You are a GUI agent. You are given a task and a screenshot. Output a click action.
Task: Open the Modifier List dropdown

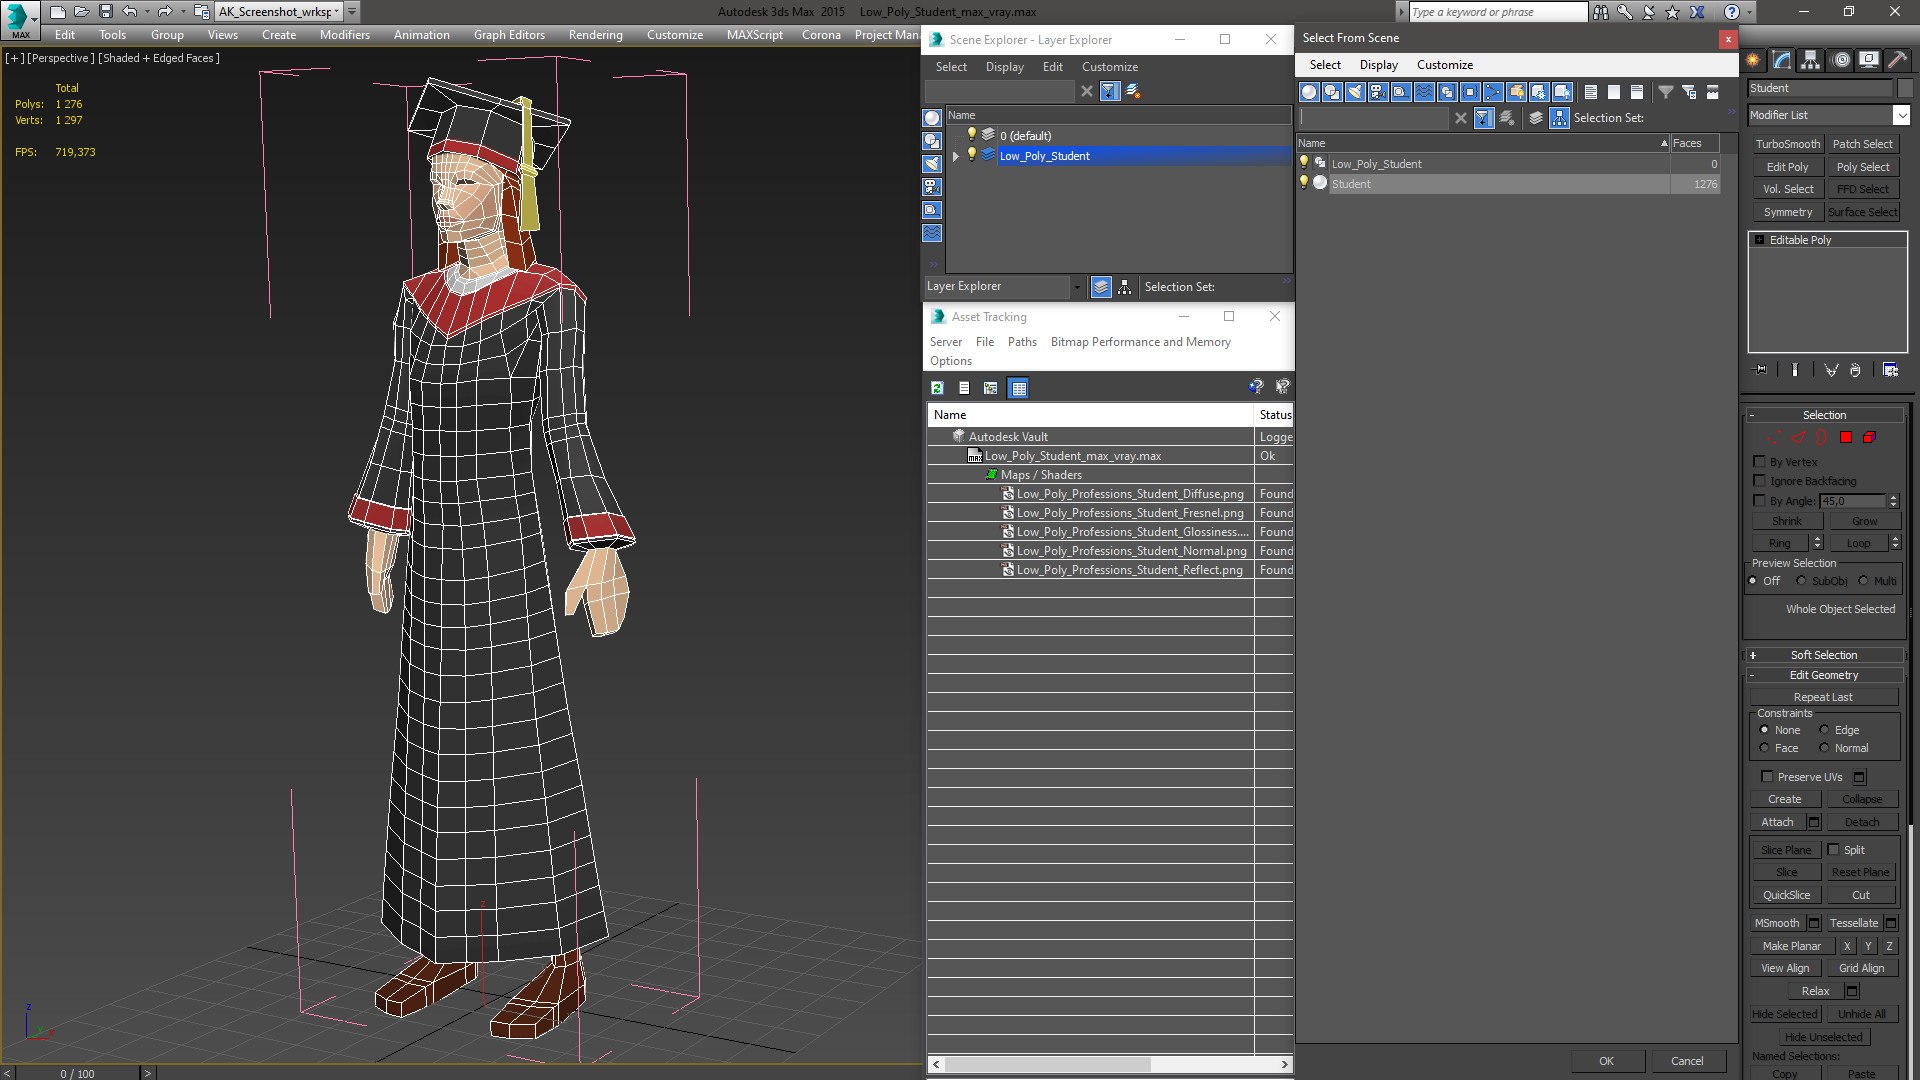pos(1902,115)
